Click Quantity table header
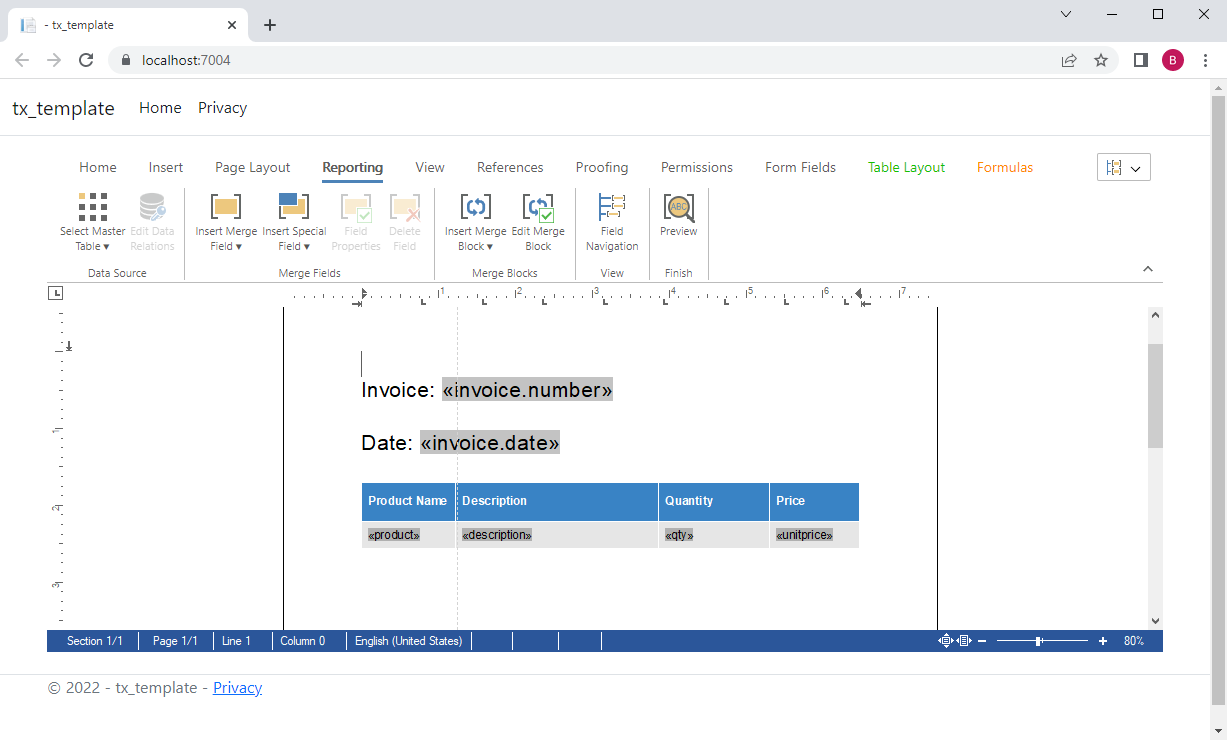The image size is (1227, 740). click(x=714, y=501)
